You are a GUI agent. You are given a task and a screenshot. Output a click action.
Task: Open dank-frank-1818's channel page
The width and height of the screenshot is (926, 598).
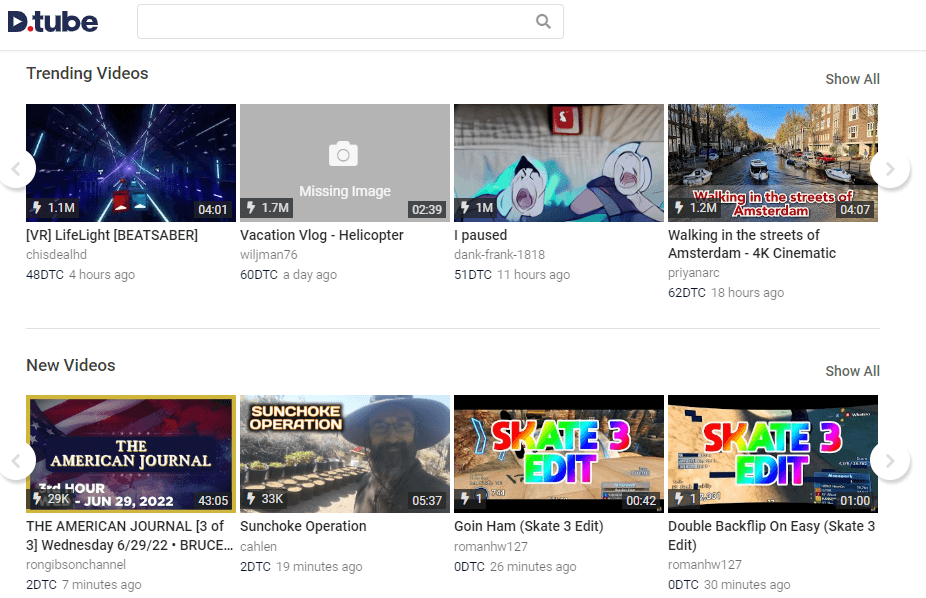click(499, 255)
